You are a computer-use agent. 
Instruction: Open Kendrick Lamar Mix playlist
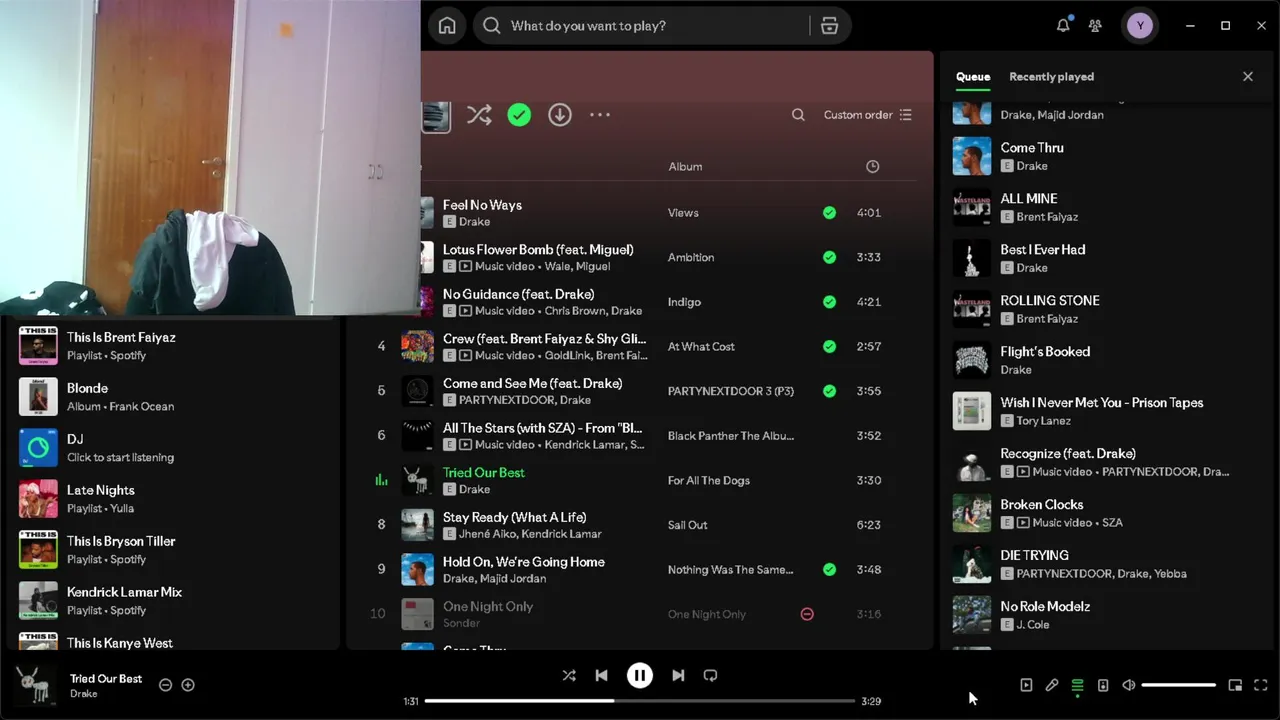pos(172,601)
